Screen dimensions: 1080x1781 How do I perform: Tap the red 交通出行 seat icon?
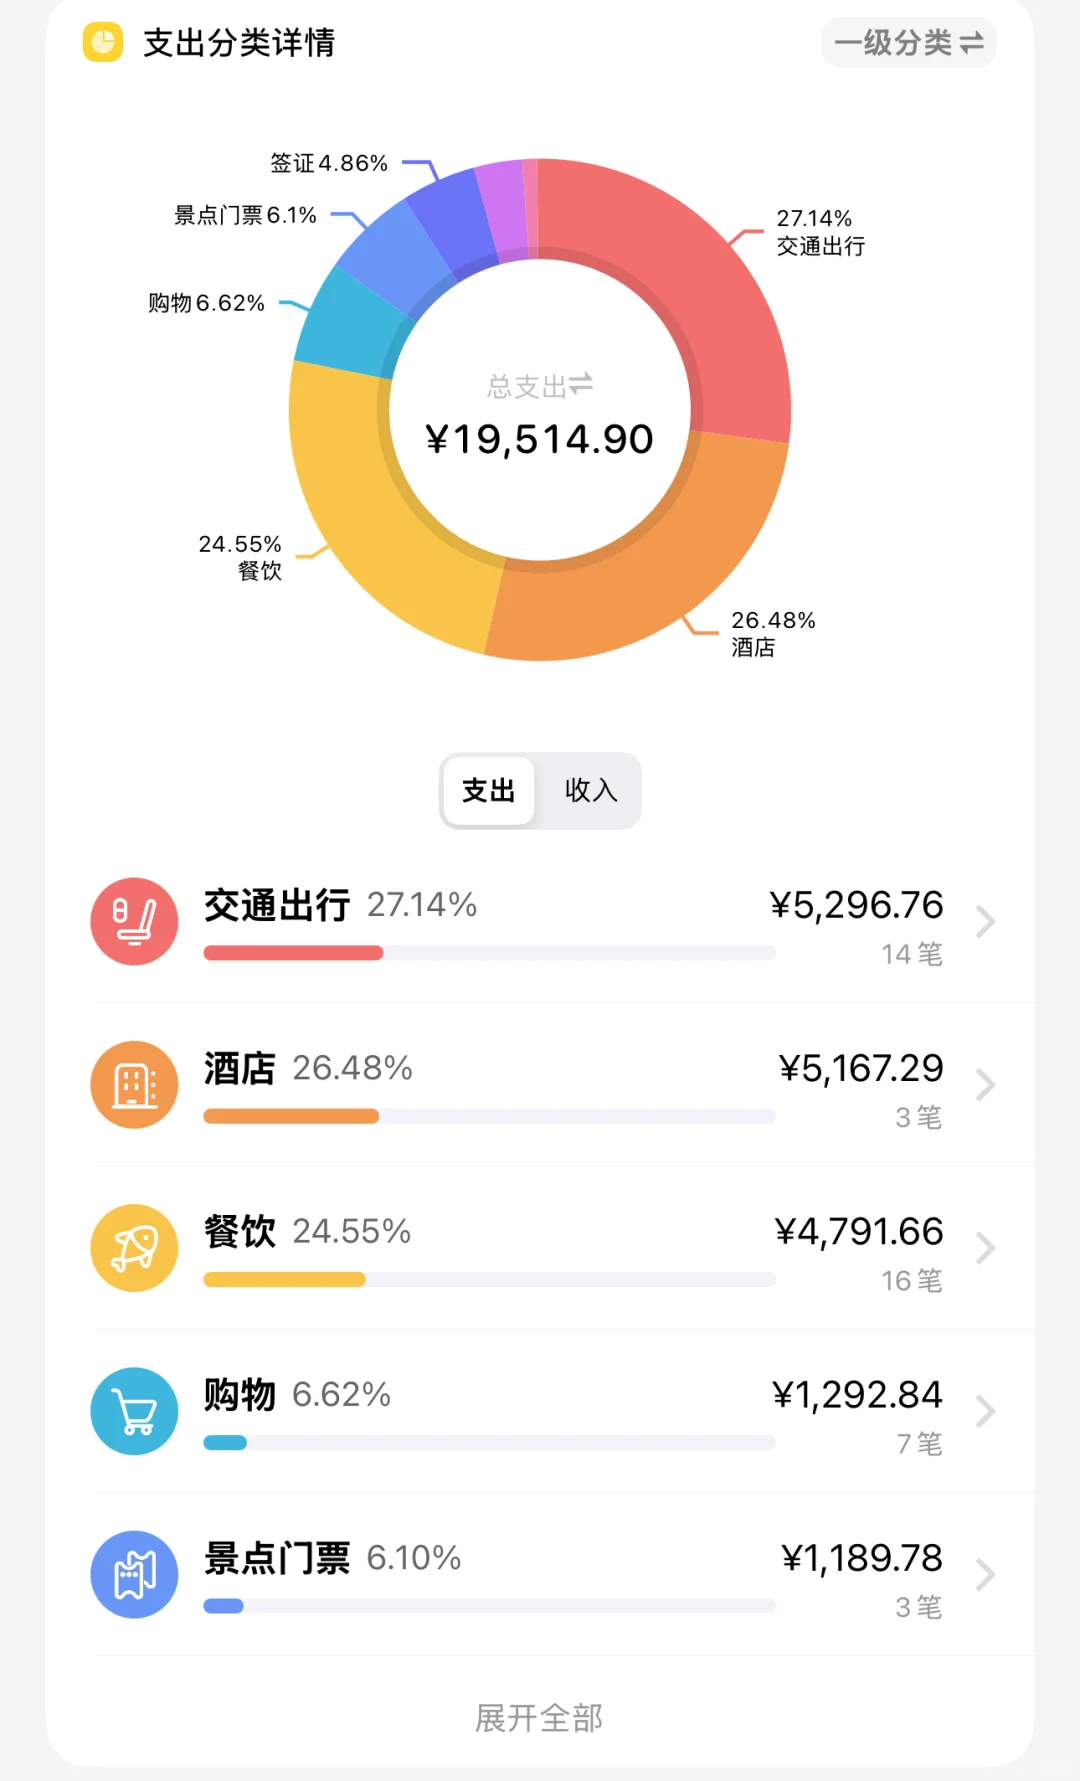[x=134, y=921]
